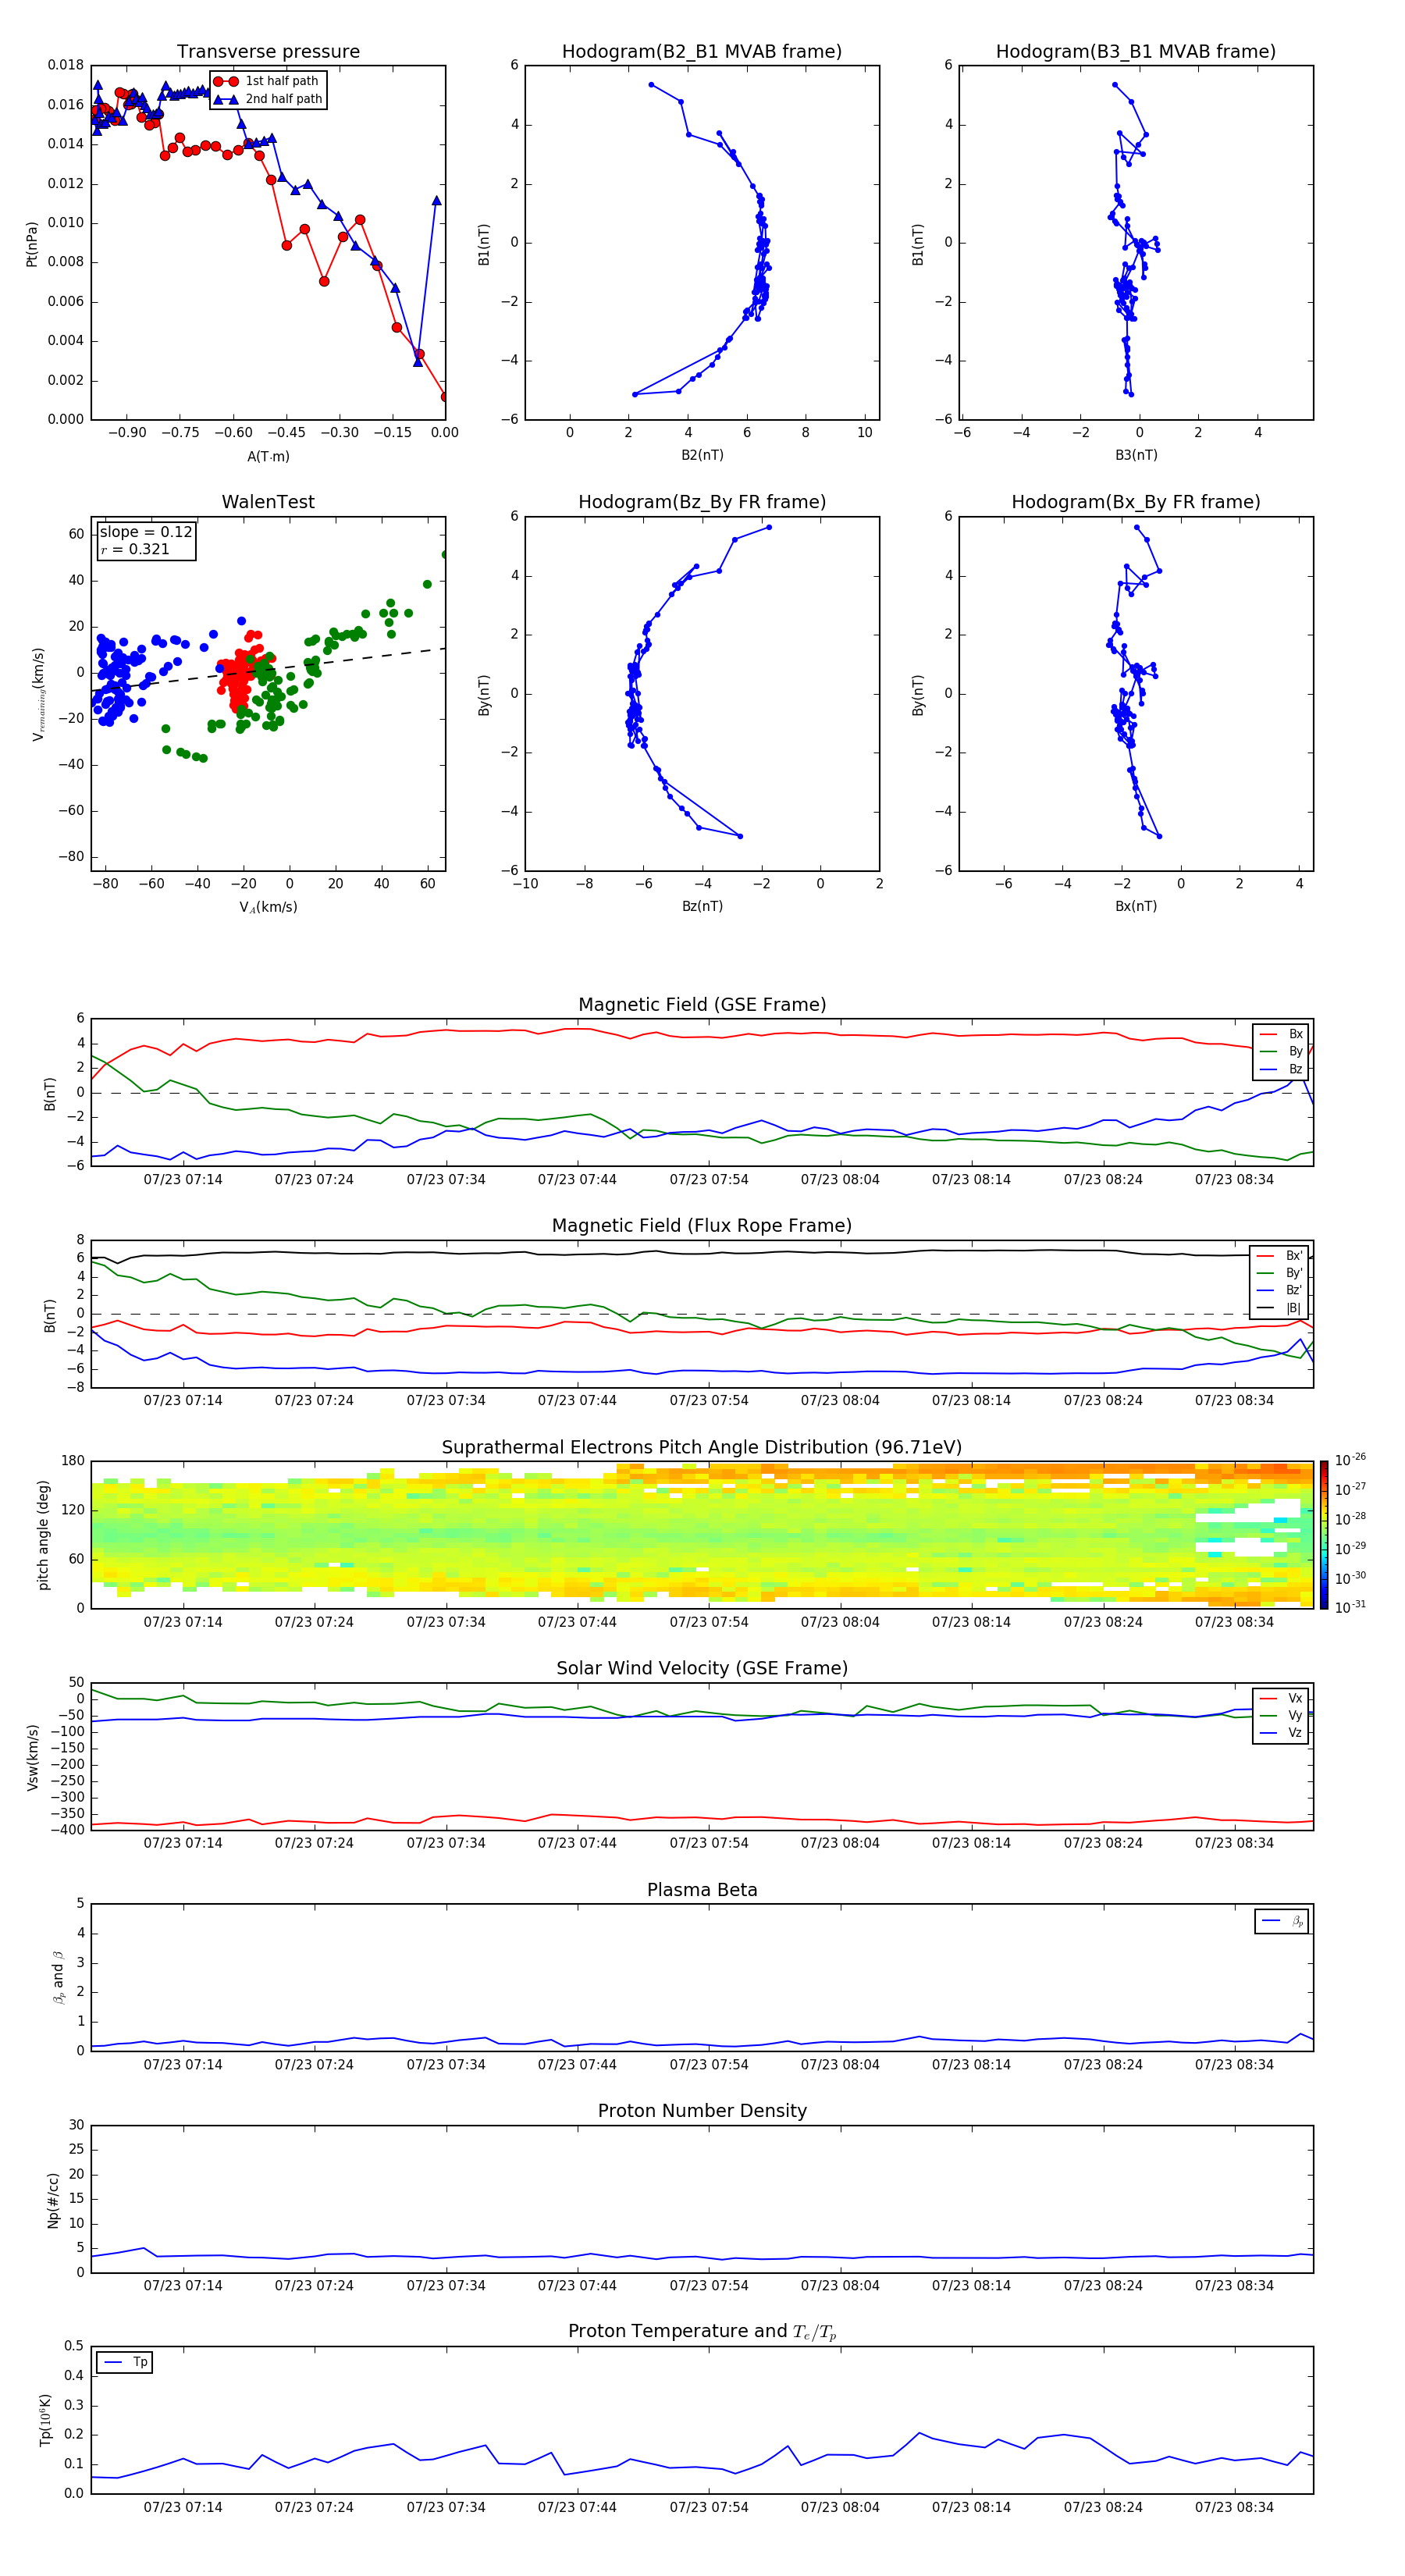Select the "Vz" legend entry
The height and width of the screenshot is (2576, 1405).
tap(1281, 1733)
